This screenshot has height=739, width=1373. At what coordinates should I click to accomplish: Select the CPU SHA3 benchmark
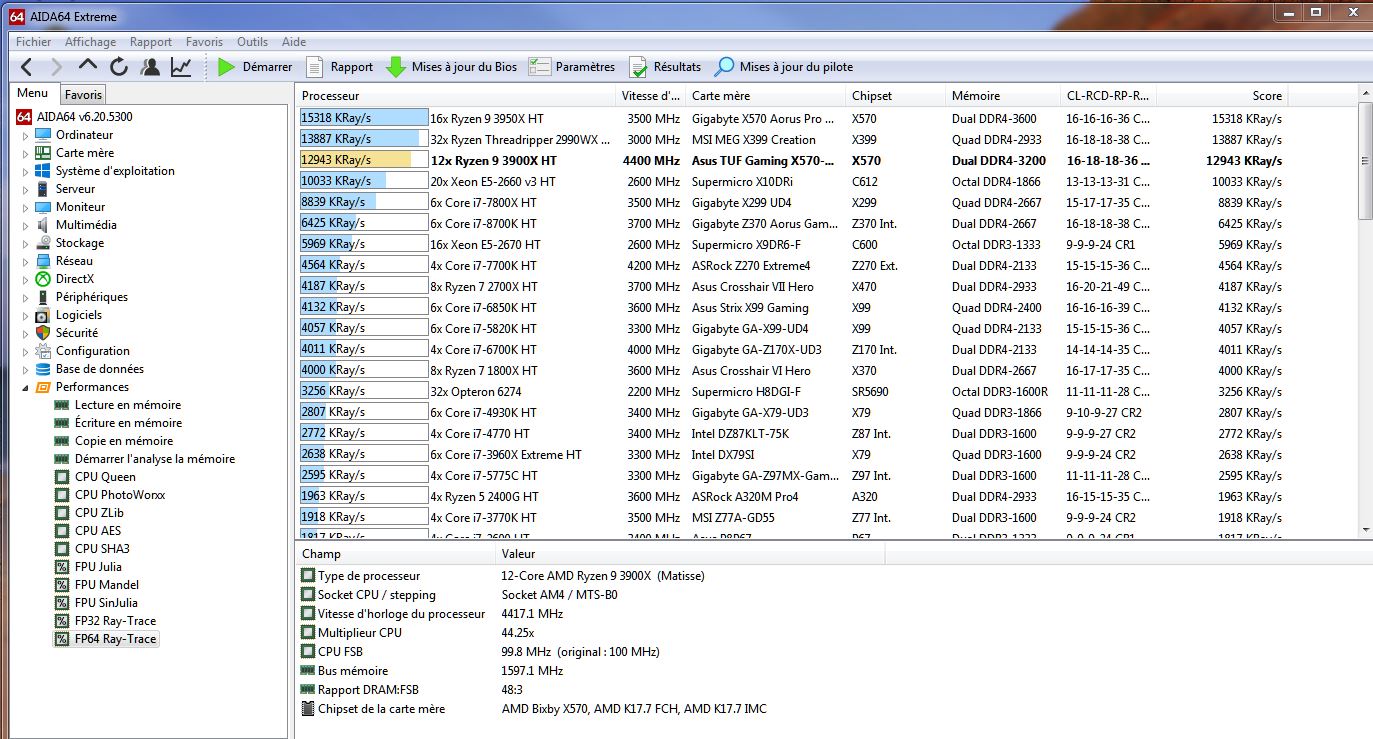102,549
